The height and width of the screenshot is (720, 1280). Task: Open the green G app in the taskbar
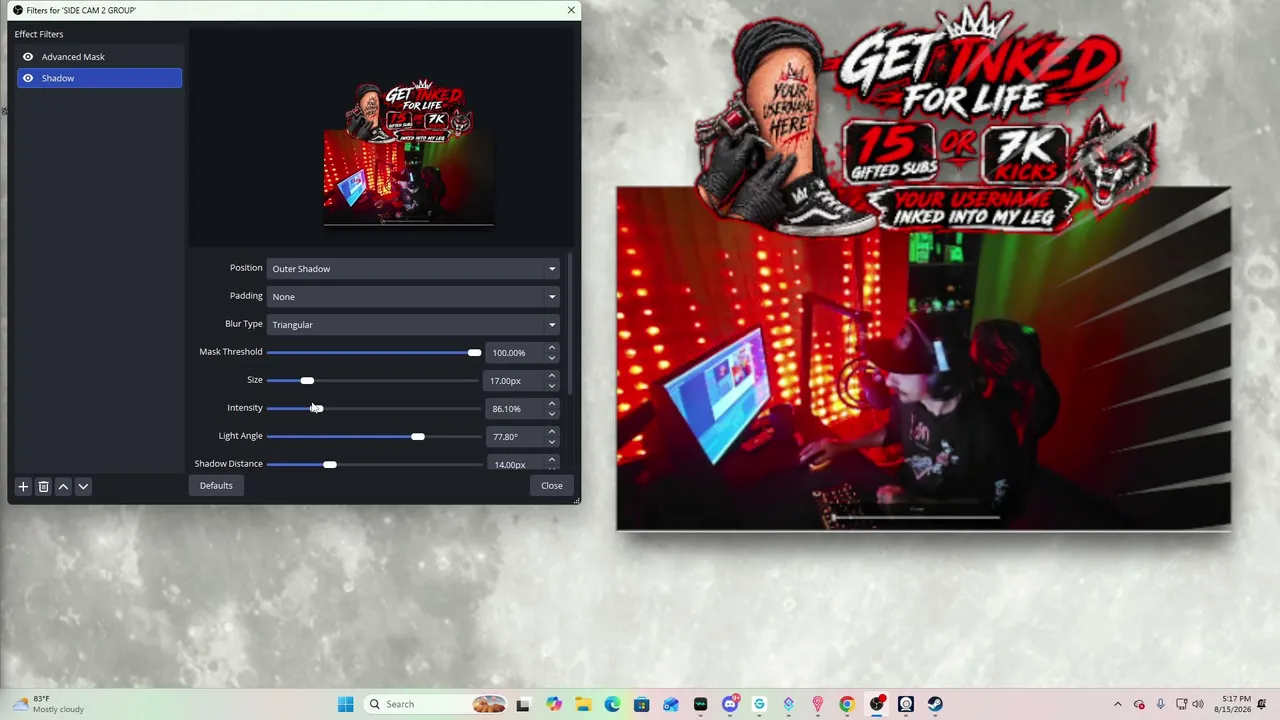(x=759, y=704)
